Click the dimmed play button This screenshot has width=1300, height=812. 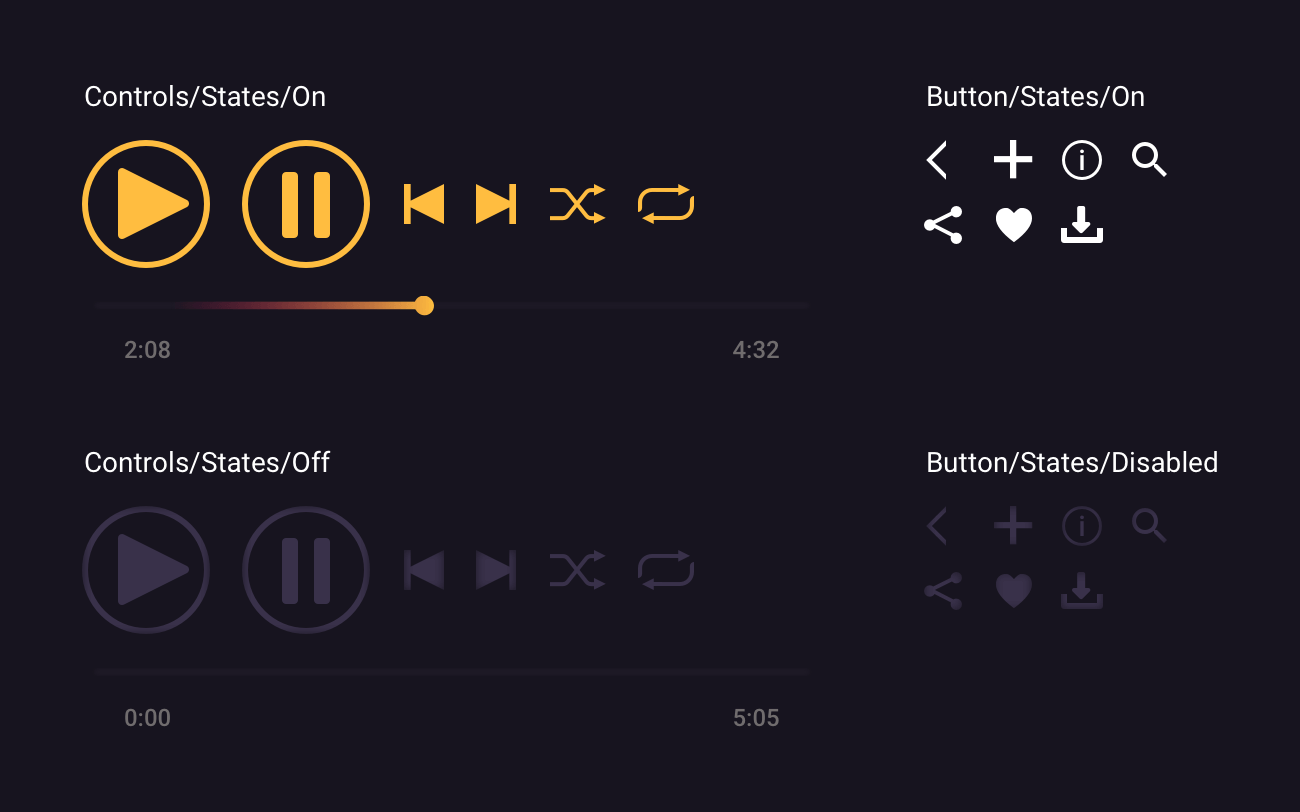pos(146,570)
